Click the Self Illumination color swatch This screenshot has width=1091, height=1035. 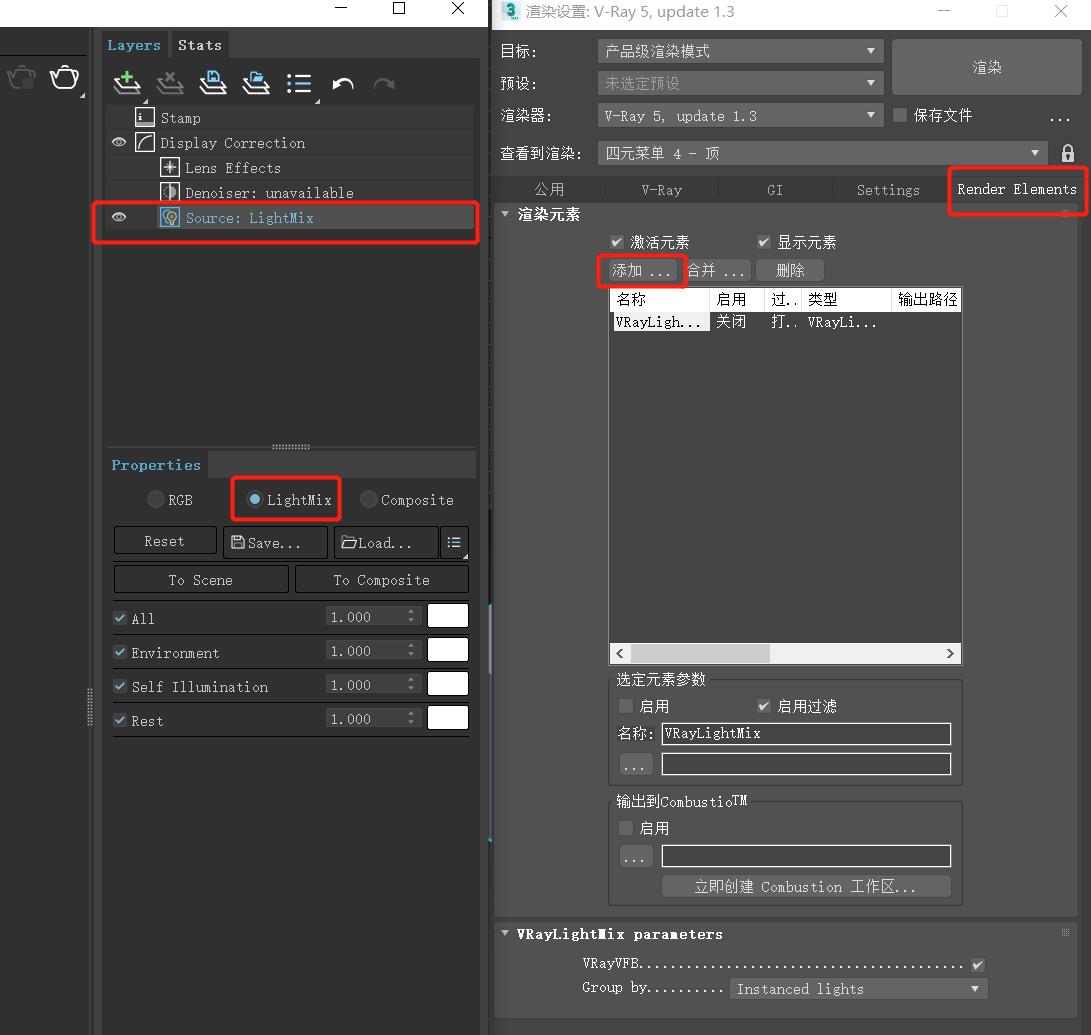[447, 683]
